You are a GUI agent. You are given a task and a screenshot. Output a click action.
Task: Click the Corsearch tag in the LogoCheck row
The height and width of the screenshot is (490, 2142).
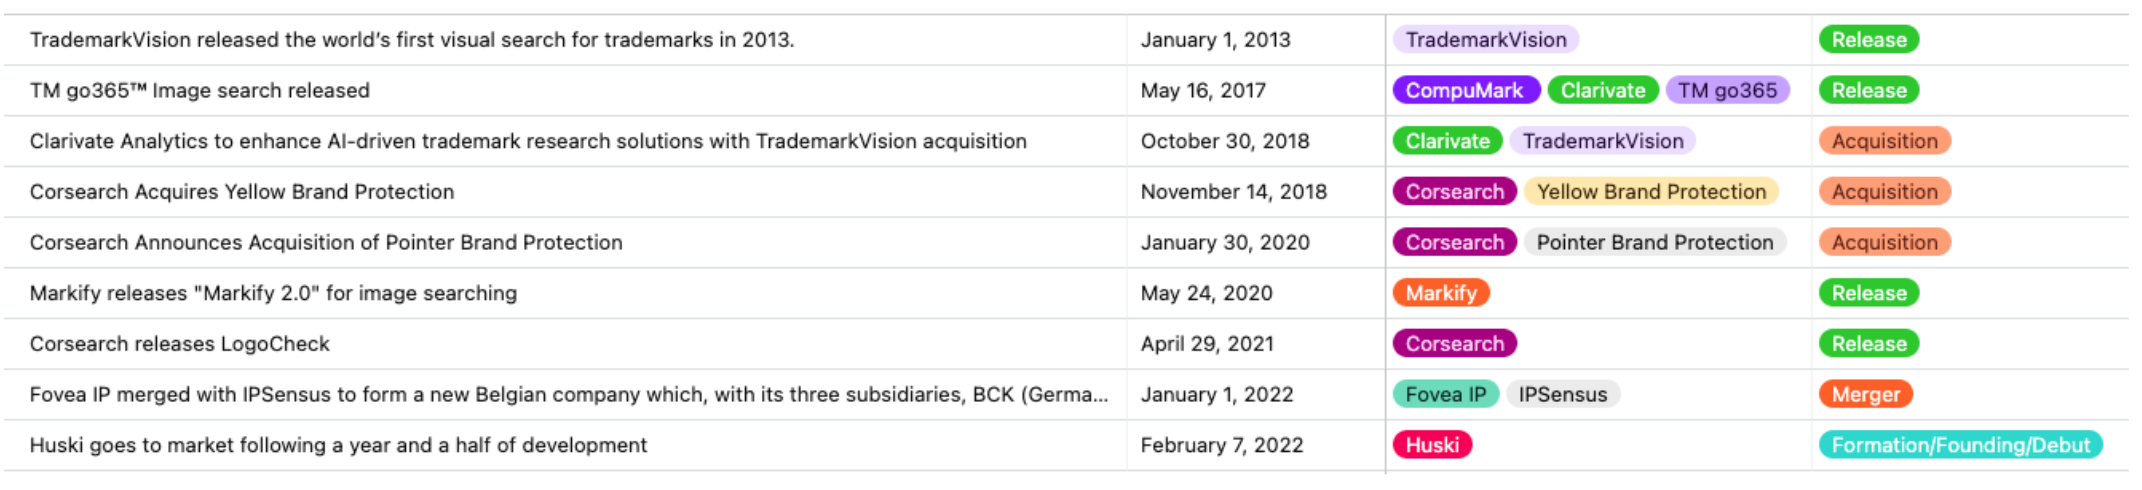click(x=1454, y=344)
